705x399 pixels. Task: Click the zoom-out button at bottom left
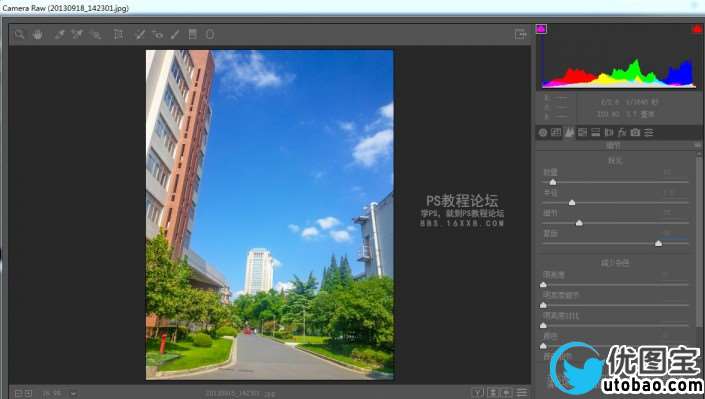tap(18, 393)
